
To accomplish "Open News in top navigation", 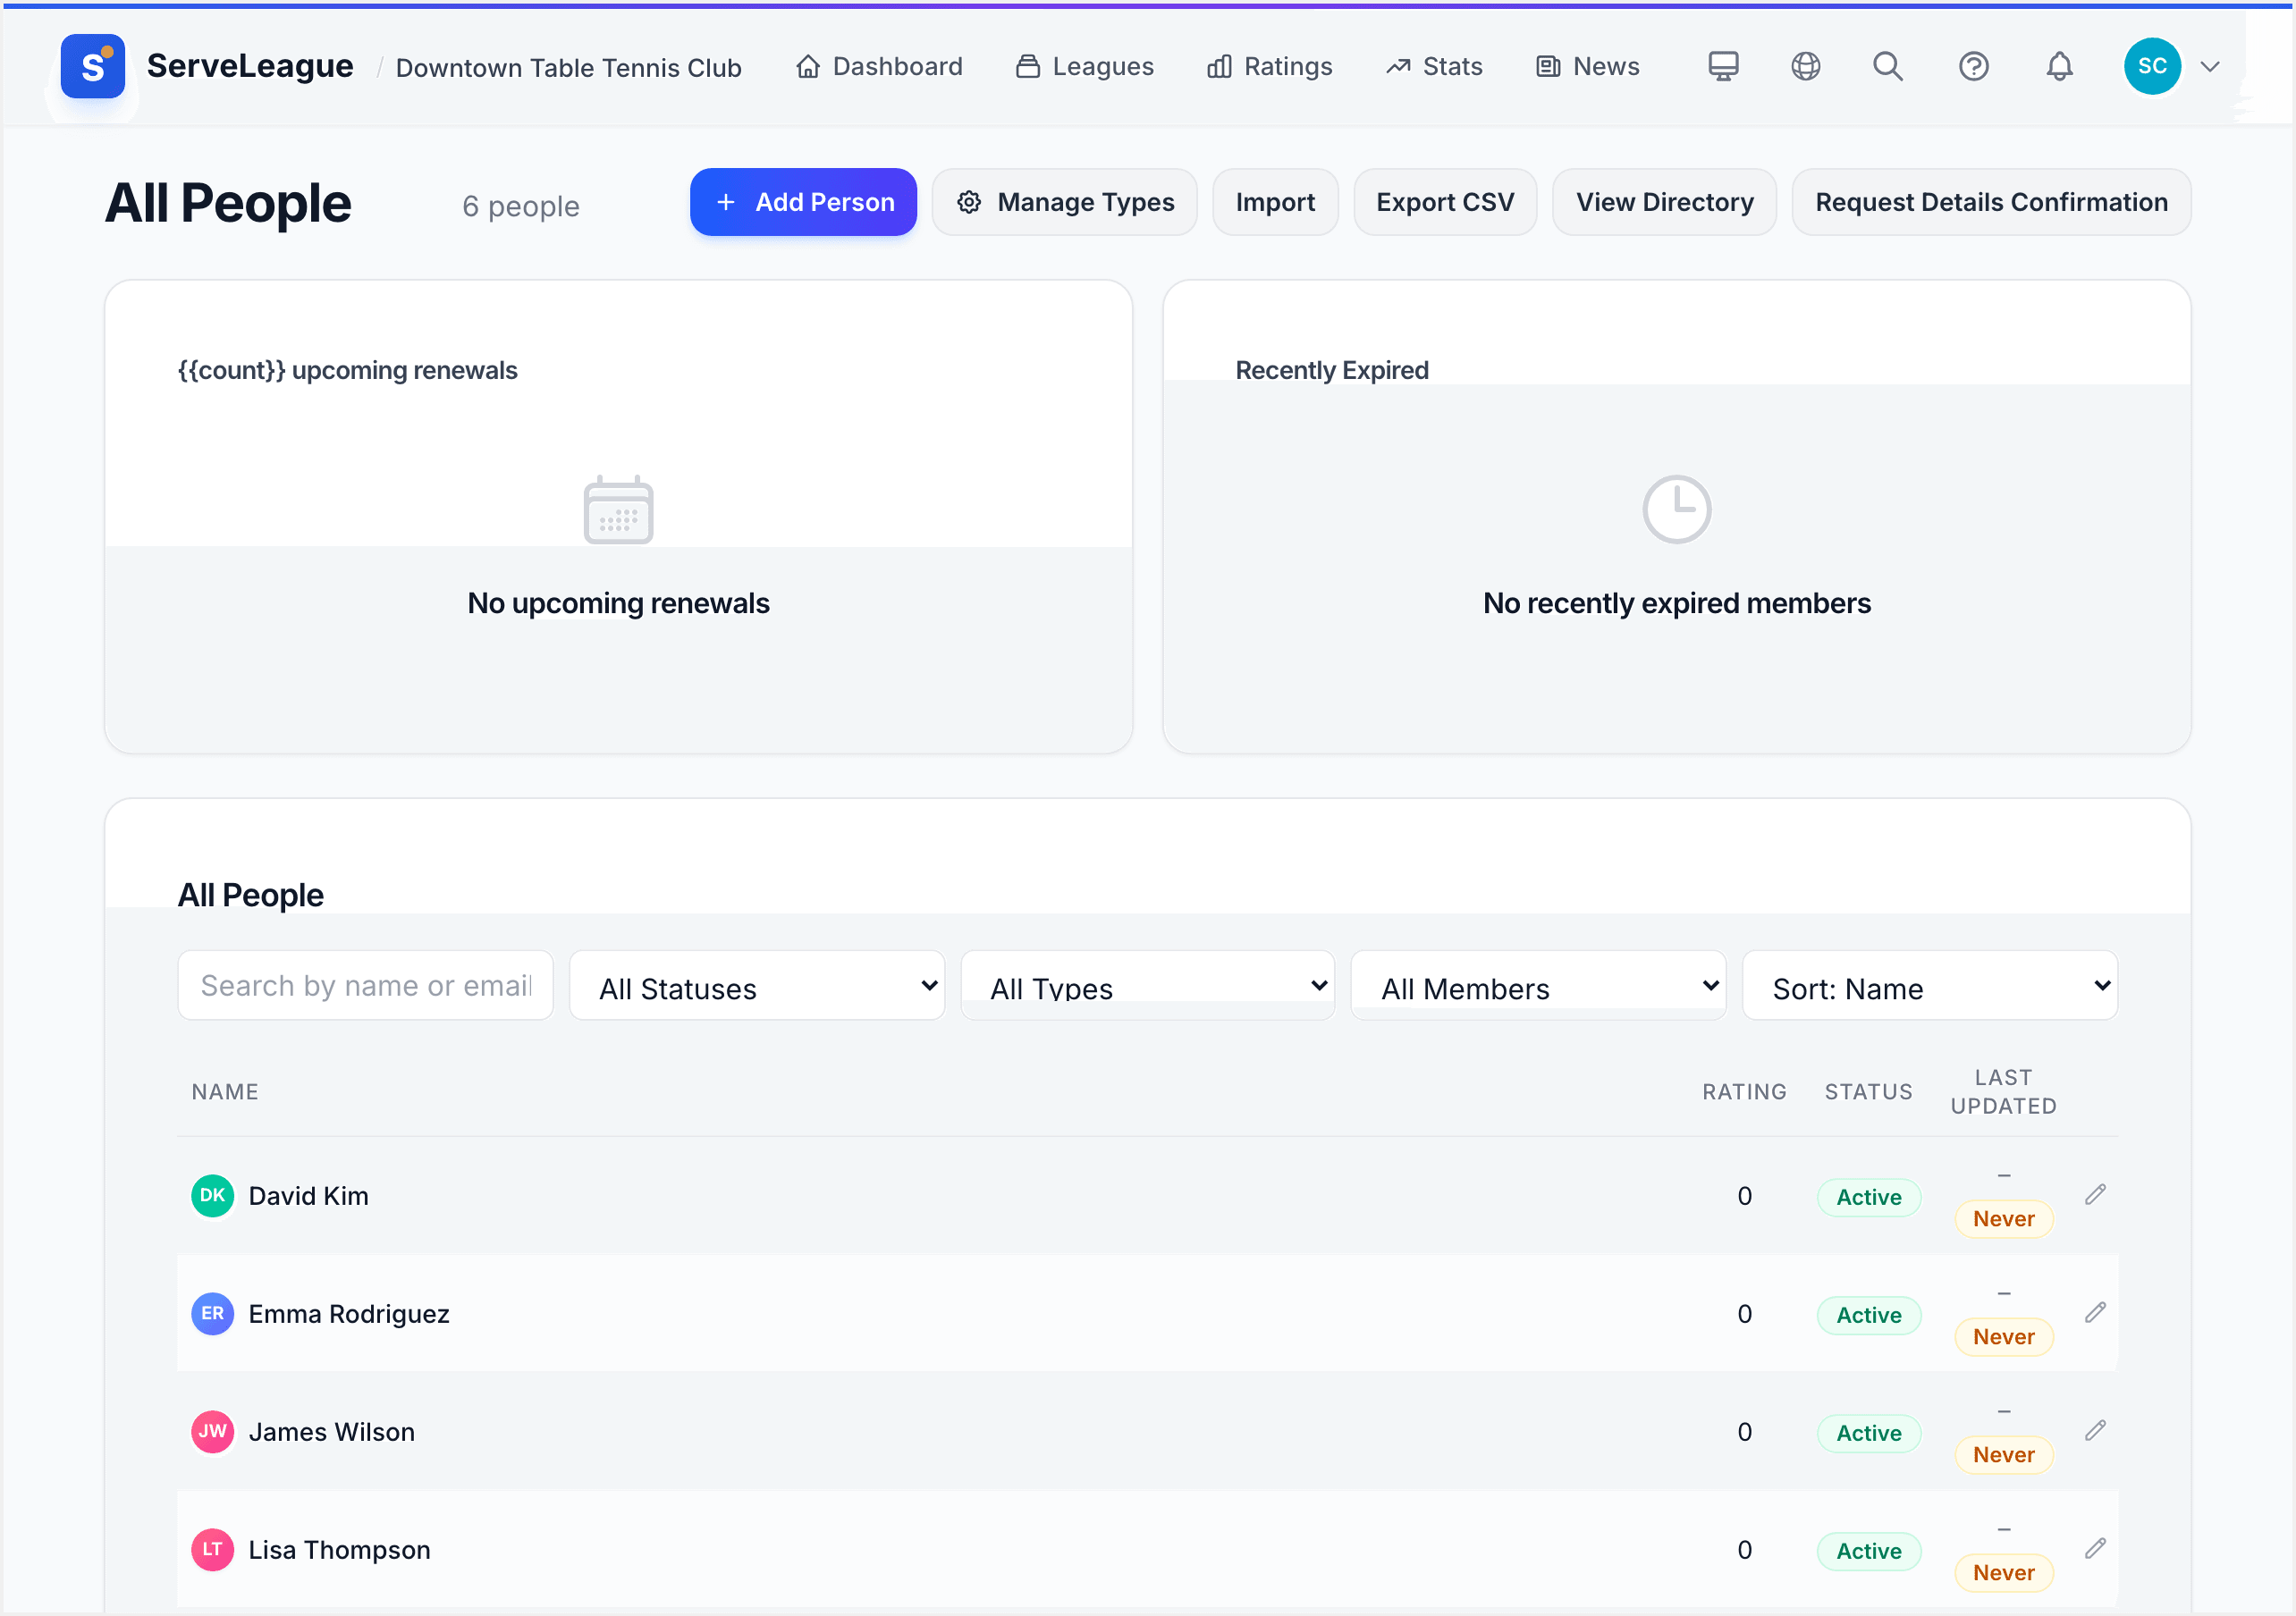I will (x=1588, y=66).
